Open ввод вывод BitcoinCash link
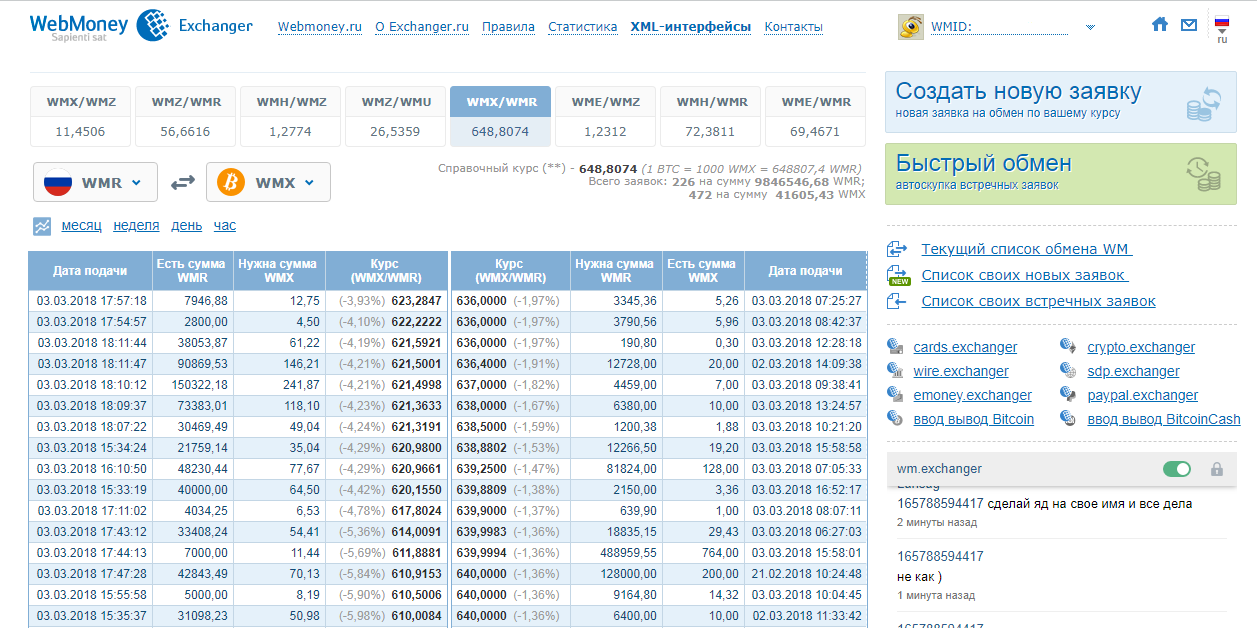The height and width of the screenshot is (628, 1257). tap(1164, 419)
